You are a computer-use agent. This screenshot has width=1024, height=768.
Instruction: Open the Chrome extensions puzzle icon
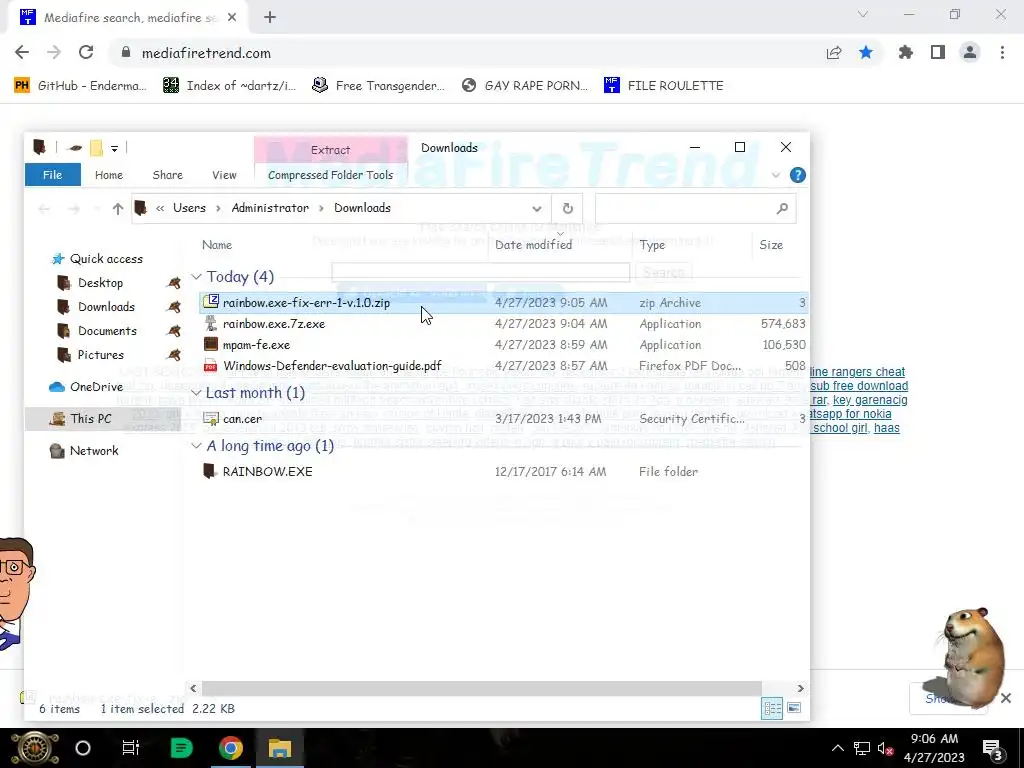point(906,53)
